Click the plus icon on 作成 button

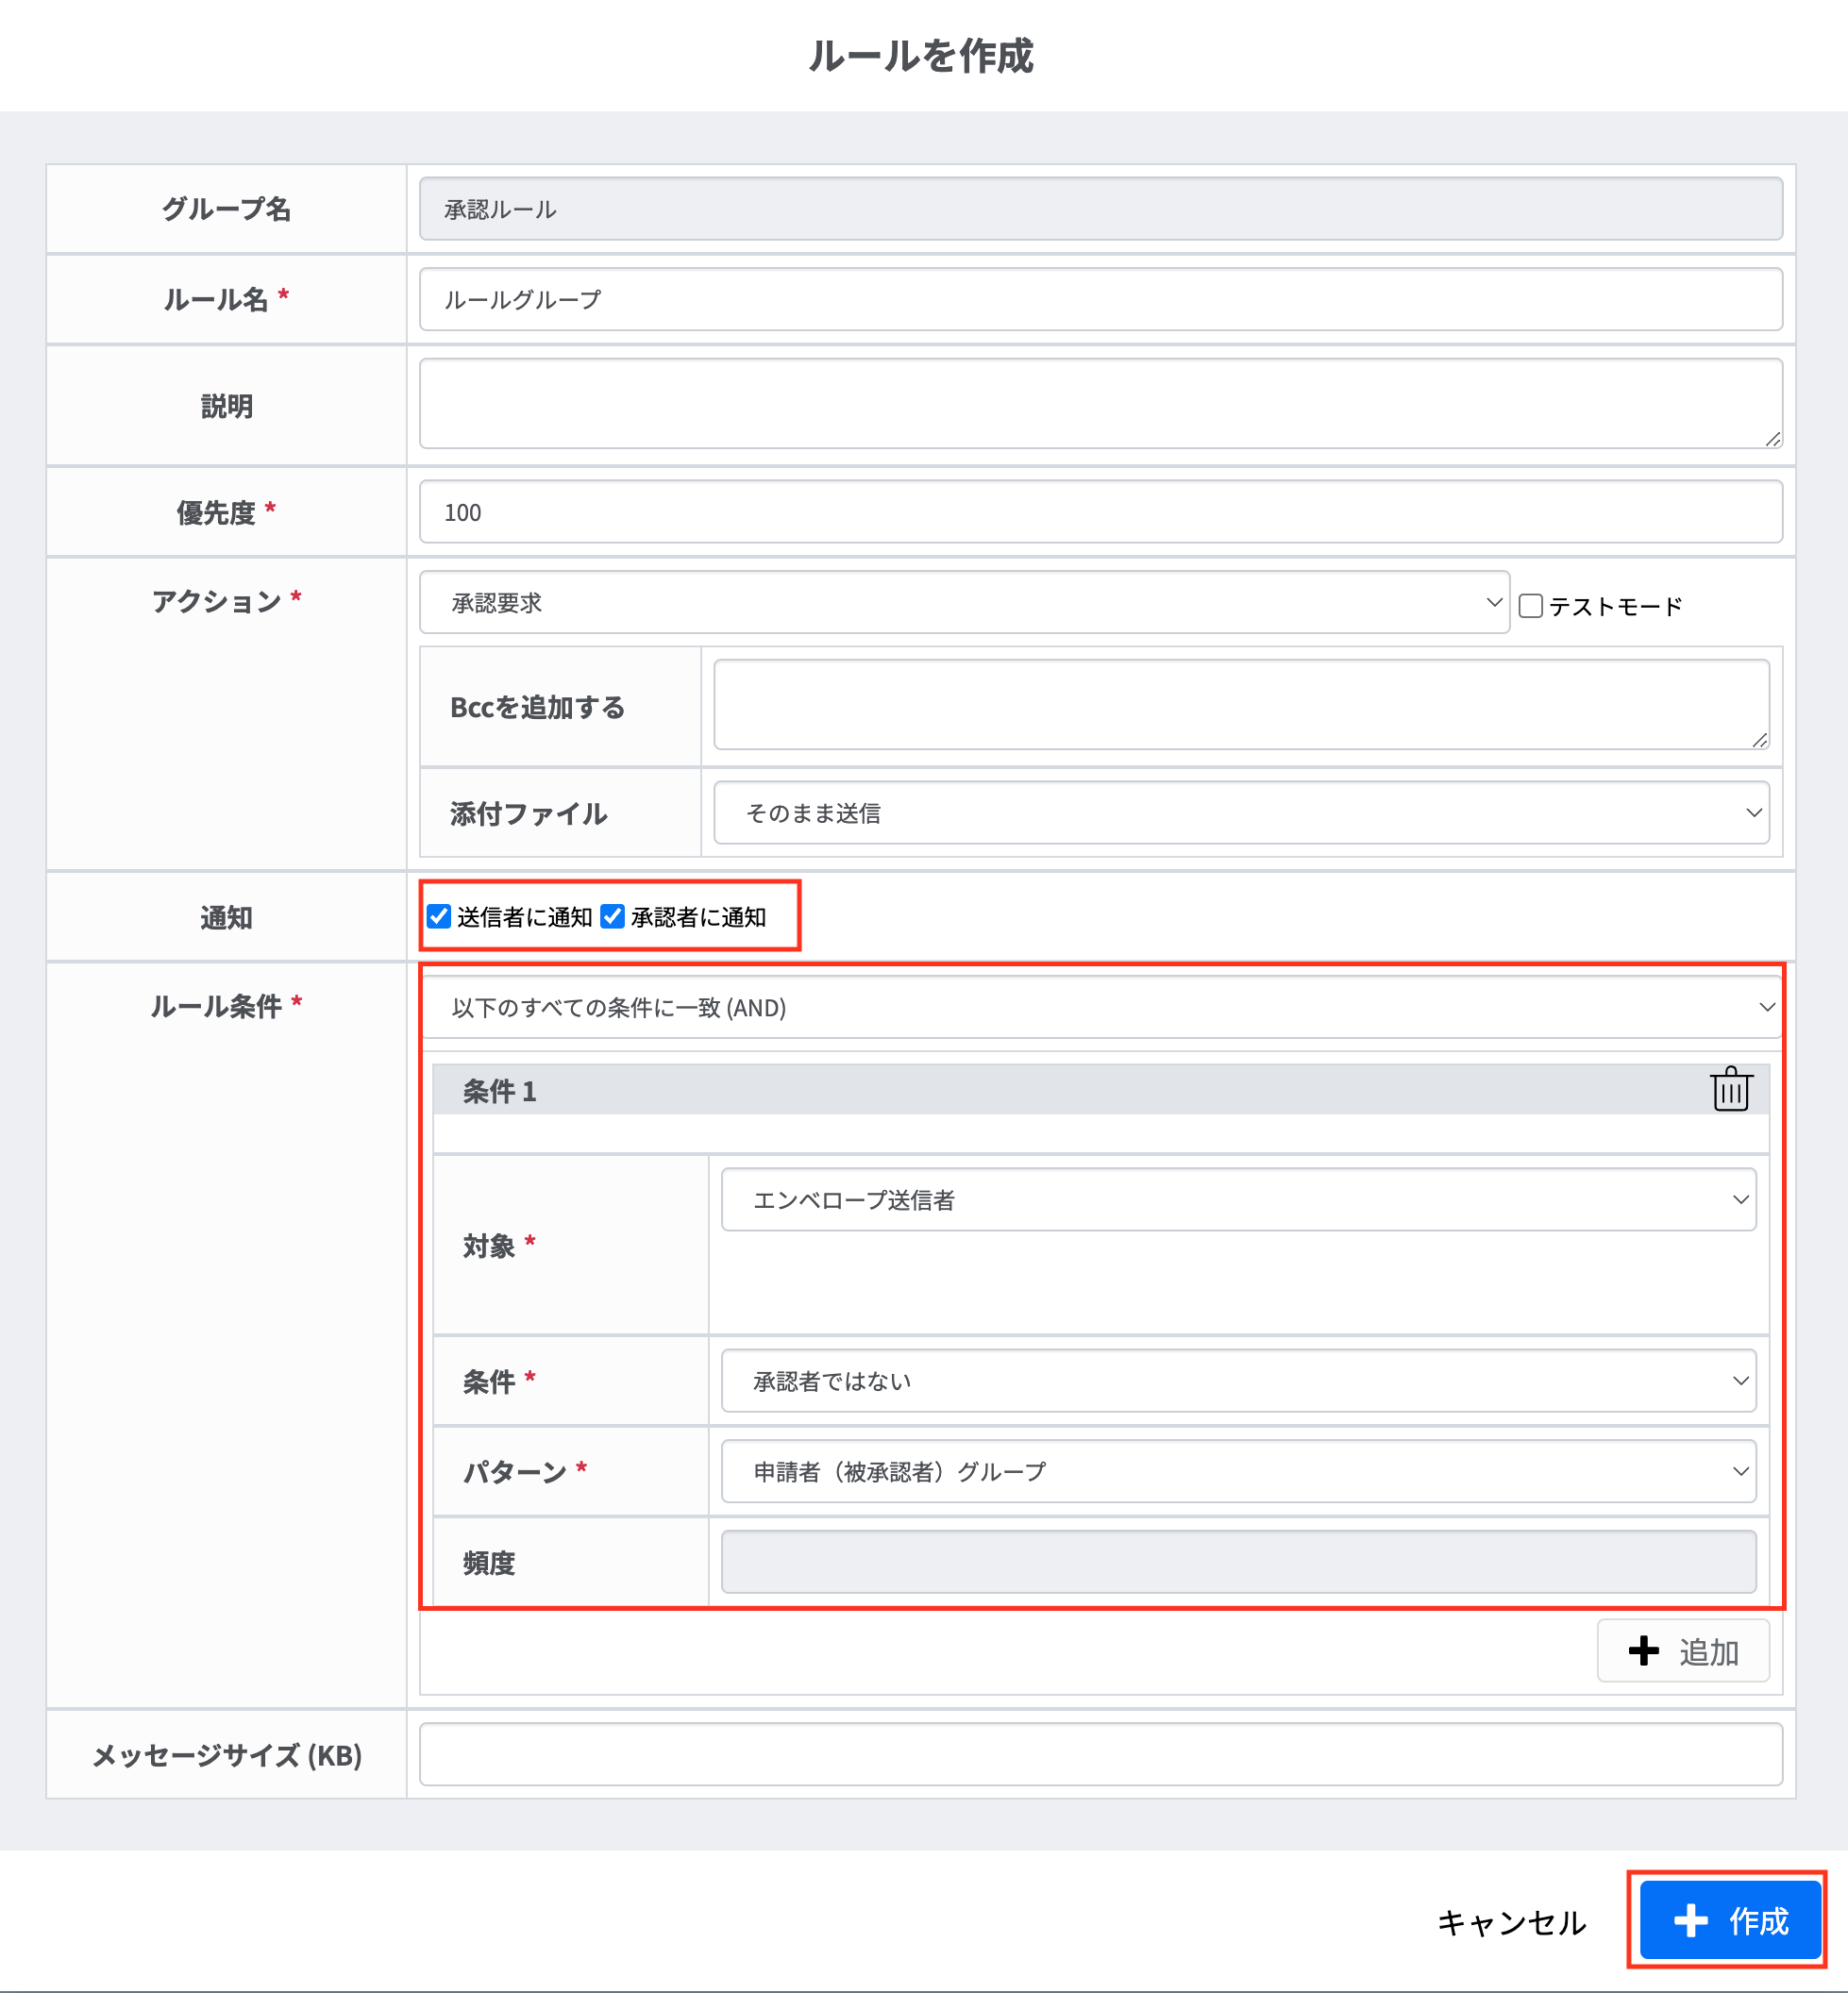click(1691, 1920)
